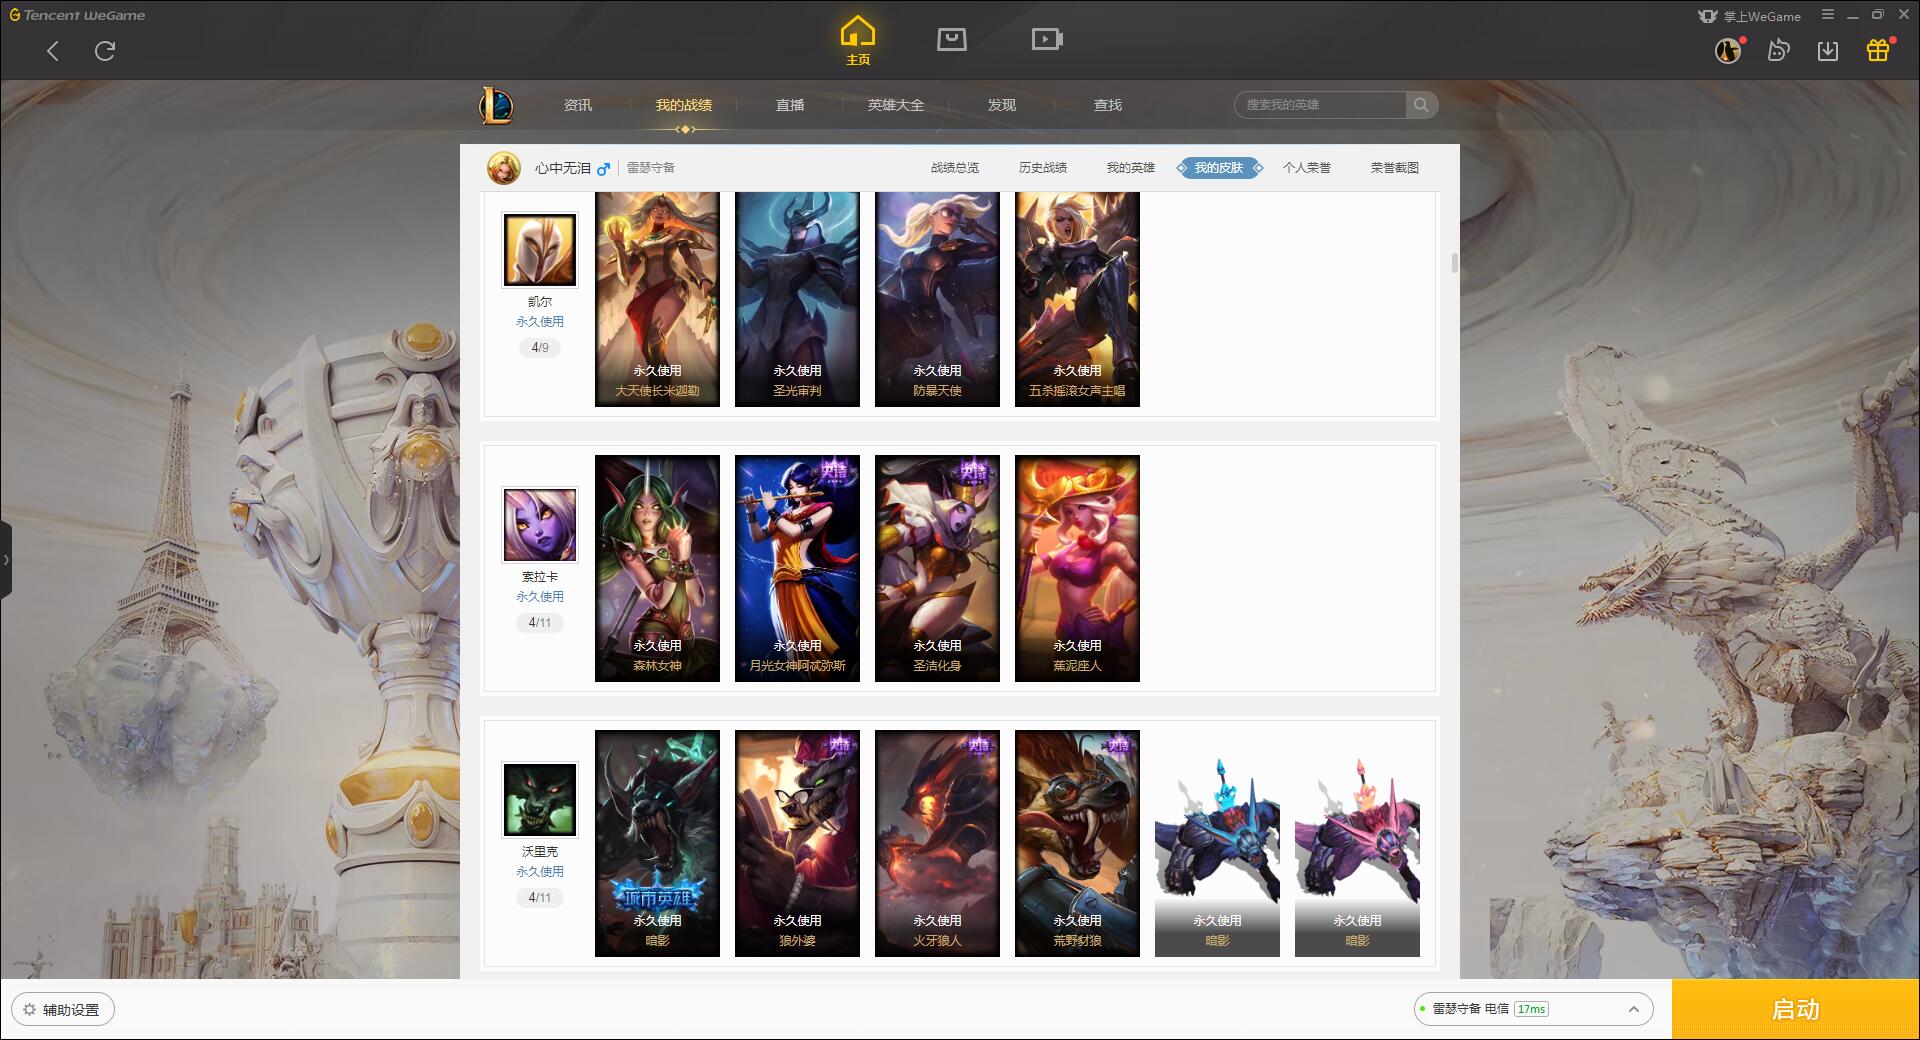Image resolution: width=1920 pixels, height=1040 pixels.
Task: Click the 4/11 skin count under 沃里克
Action: 540,898
